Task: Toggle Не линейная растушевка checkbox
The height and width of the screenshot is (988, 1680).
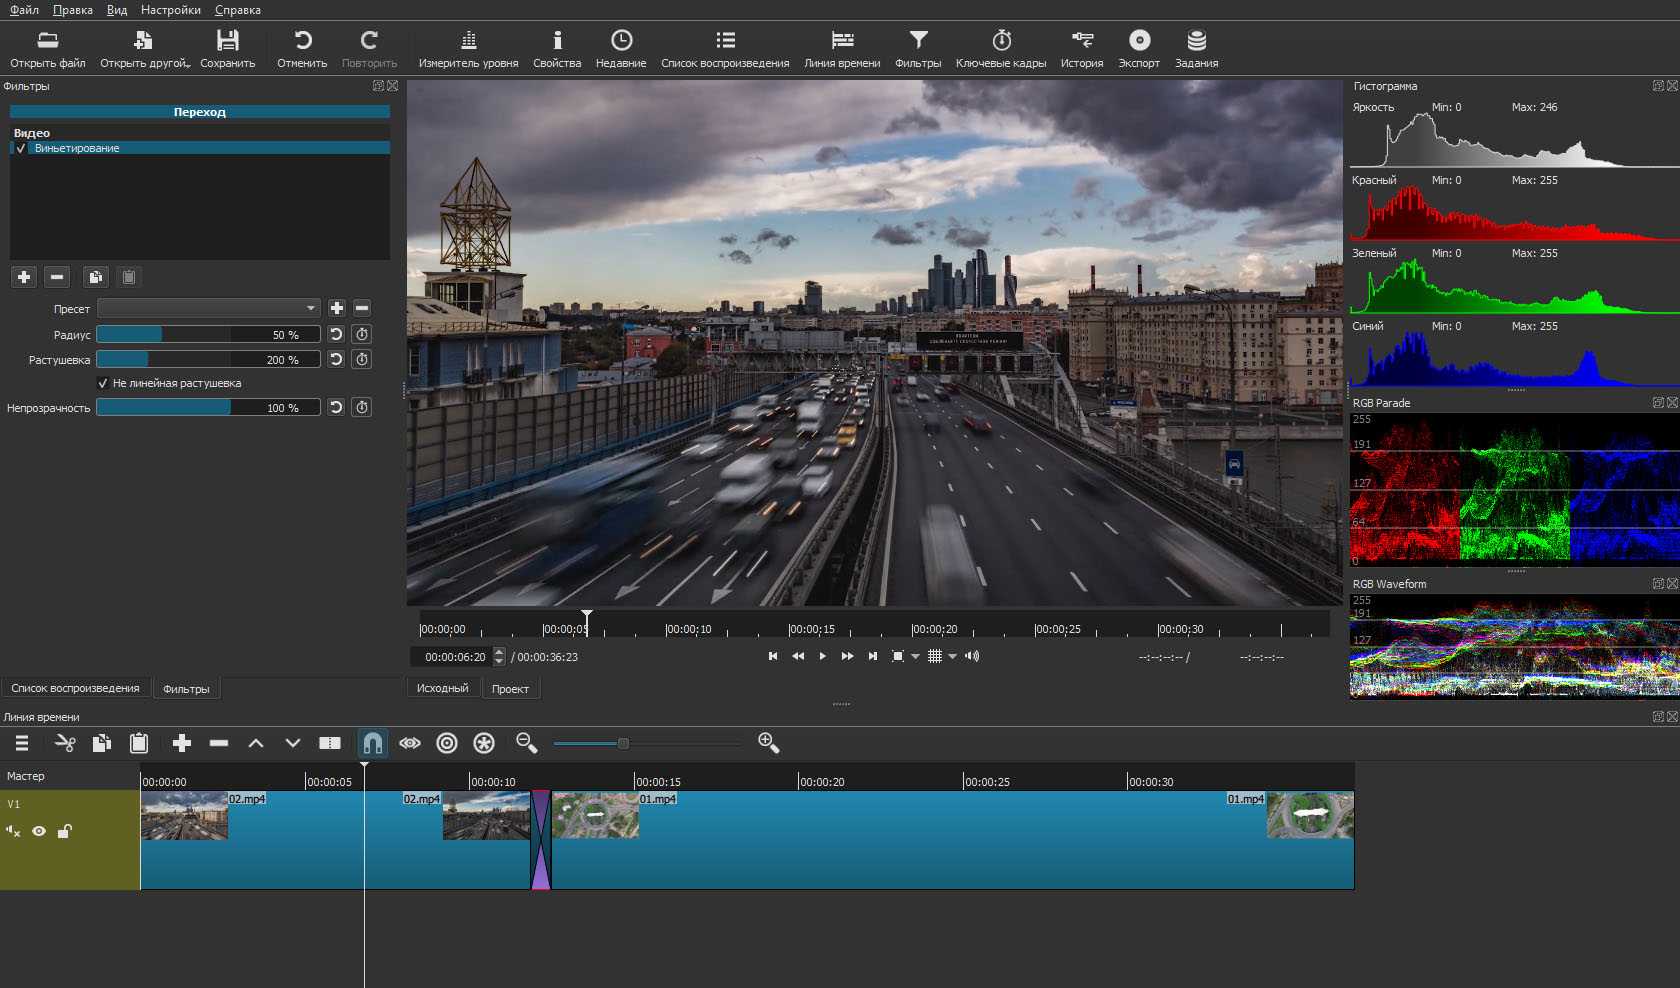Action: pyautogui.click(x=102, y=383)
